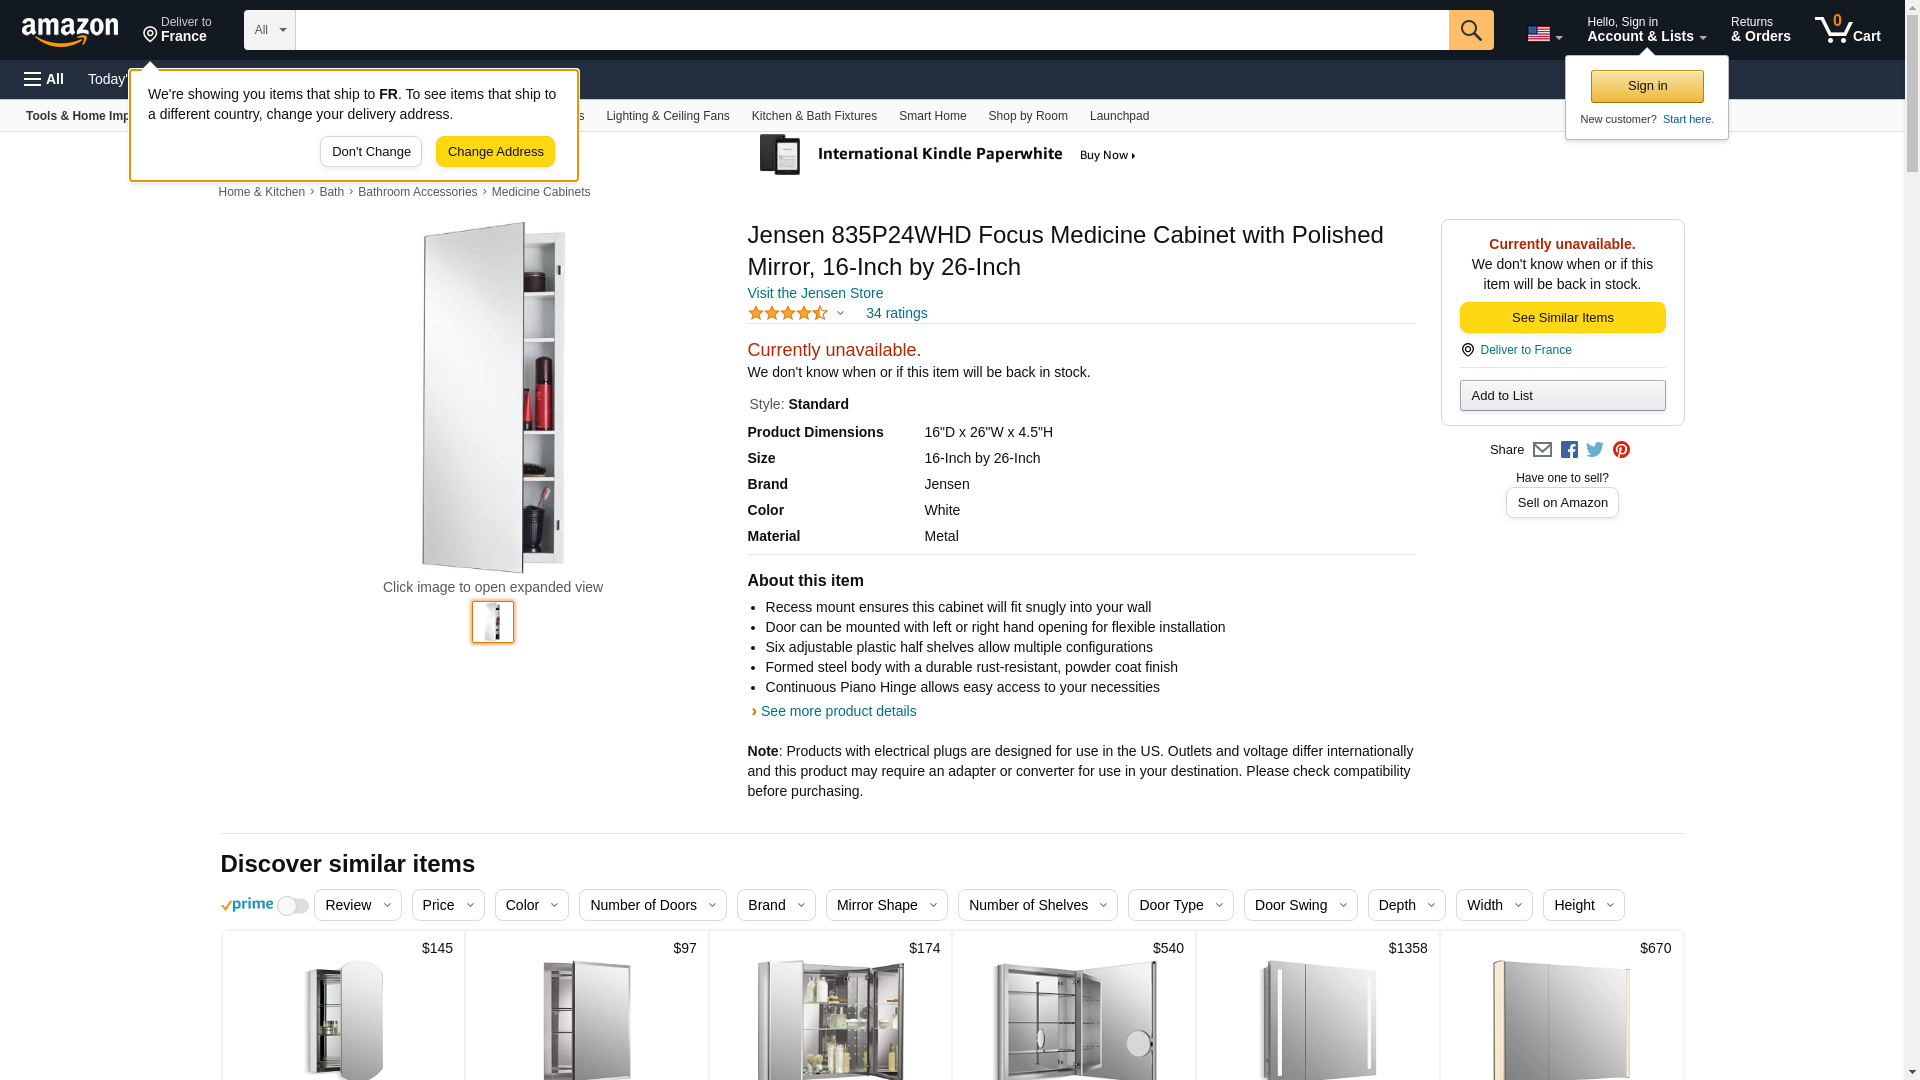The height and width of the screenshot is (1080, 1920).
Task: Open the shopping cart
Action: [x=1848, y=30]
